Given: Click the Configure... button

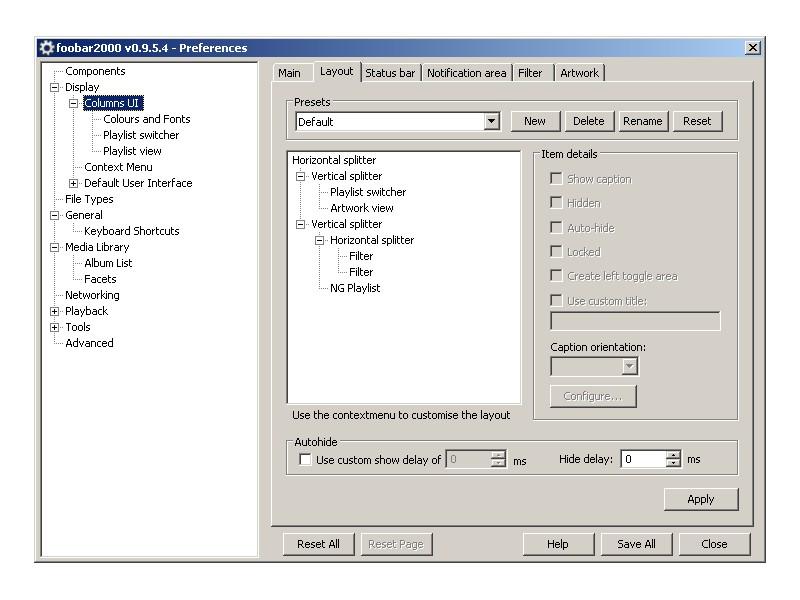Looking at the screenshot, I should [x=593, y=396].
